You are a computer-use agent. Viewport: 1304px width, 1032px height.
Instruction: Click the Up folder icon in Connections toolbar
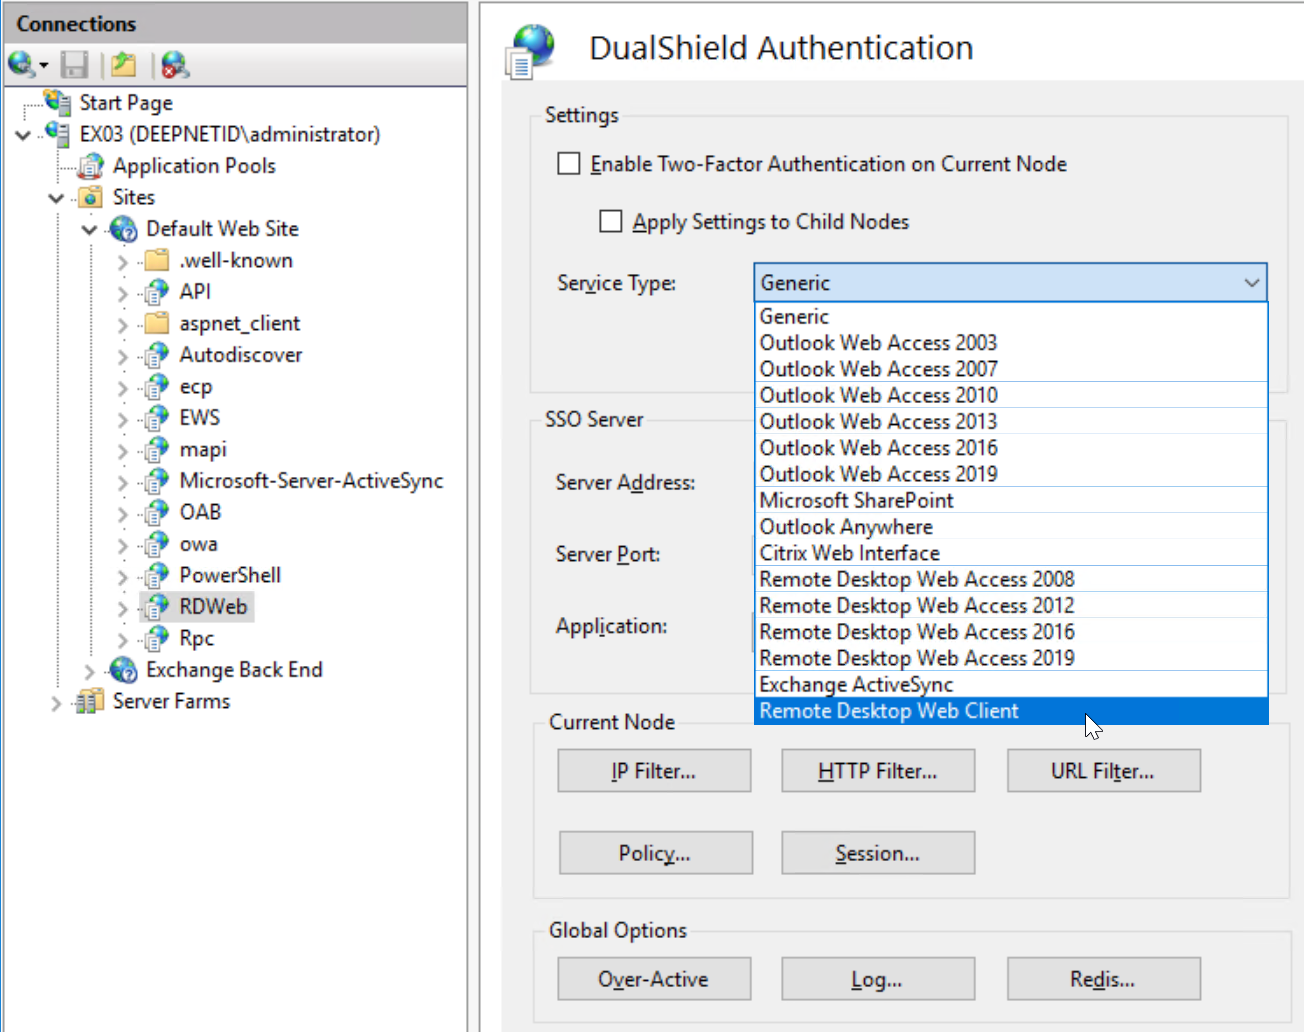point(124,65)
